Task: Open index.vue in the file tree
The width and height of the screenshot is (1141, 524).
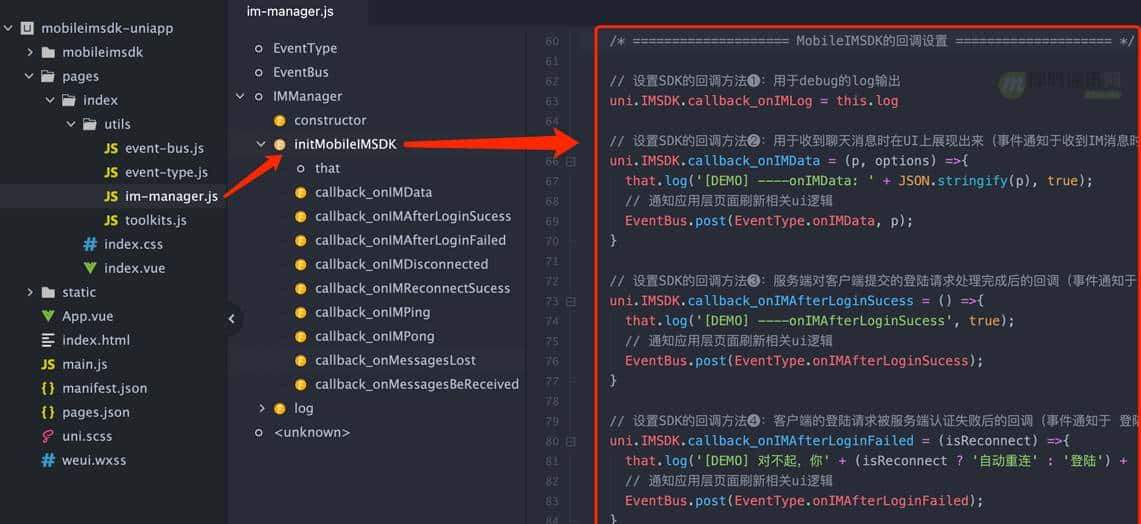Action: pyautogui.click(x=135, y=268)
